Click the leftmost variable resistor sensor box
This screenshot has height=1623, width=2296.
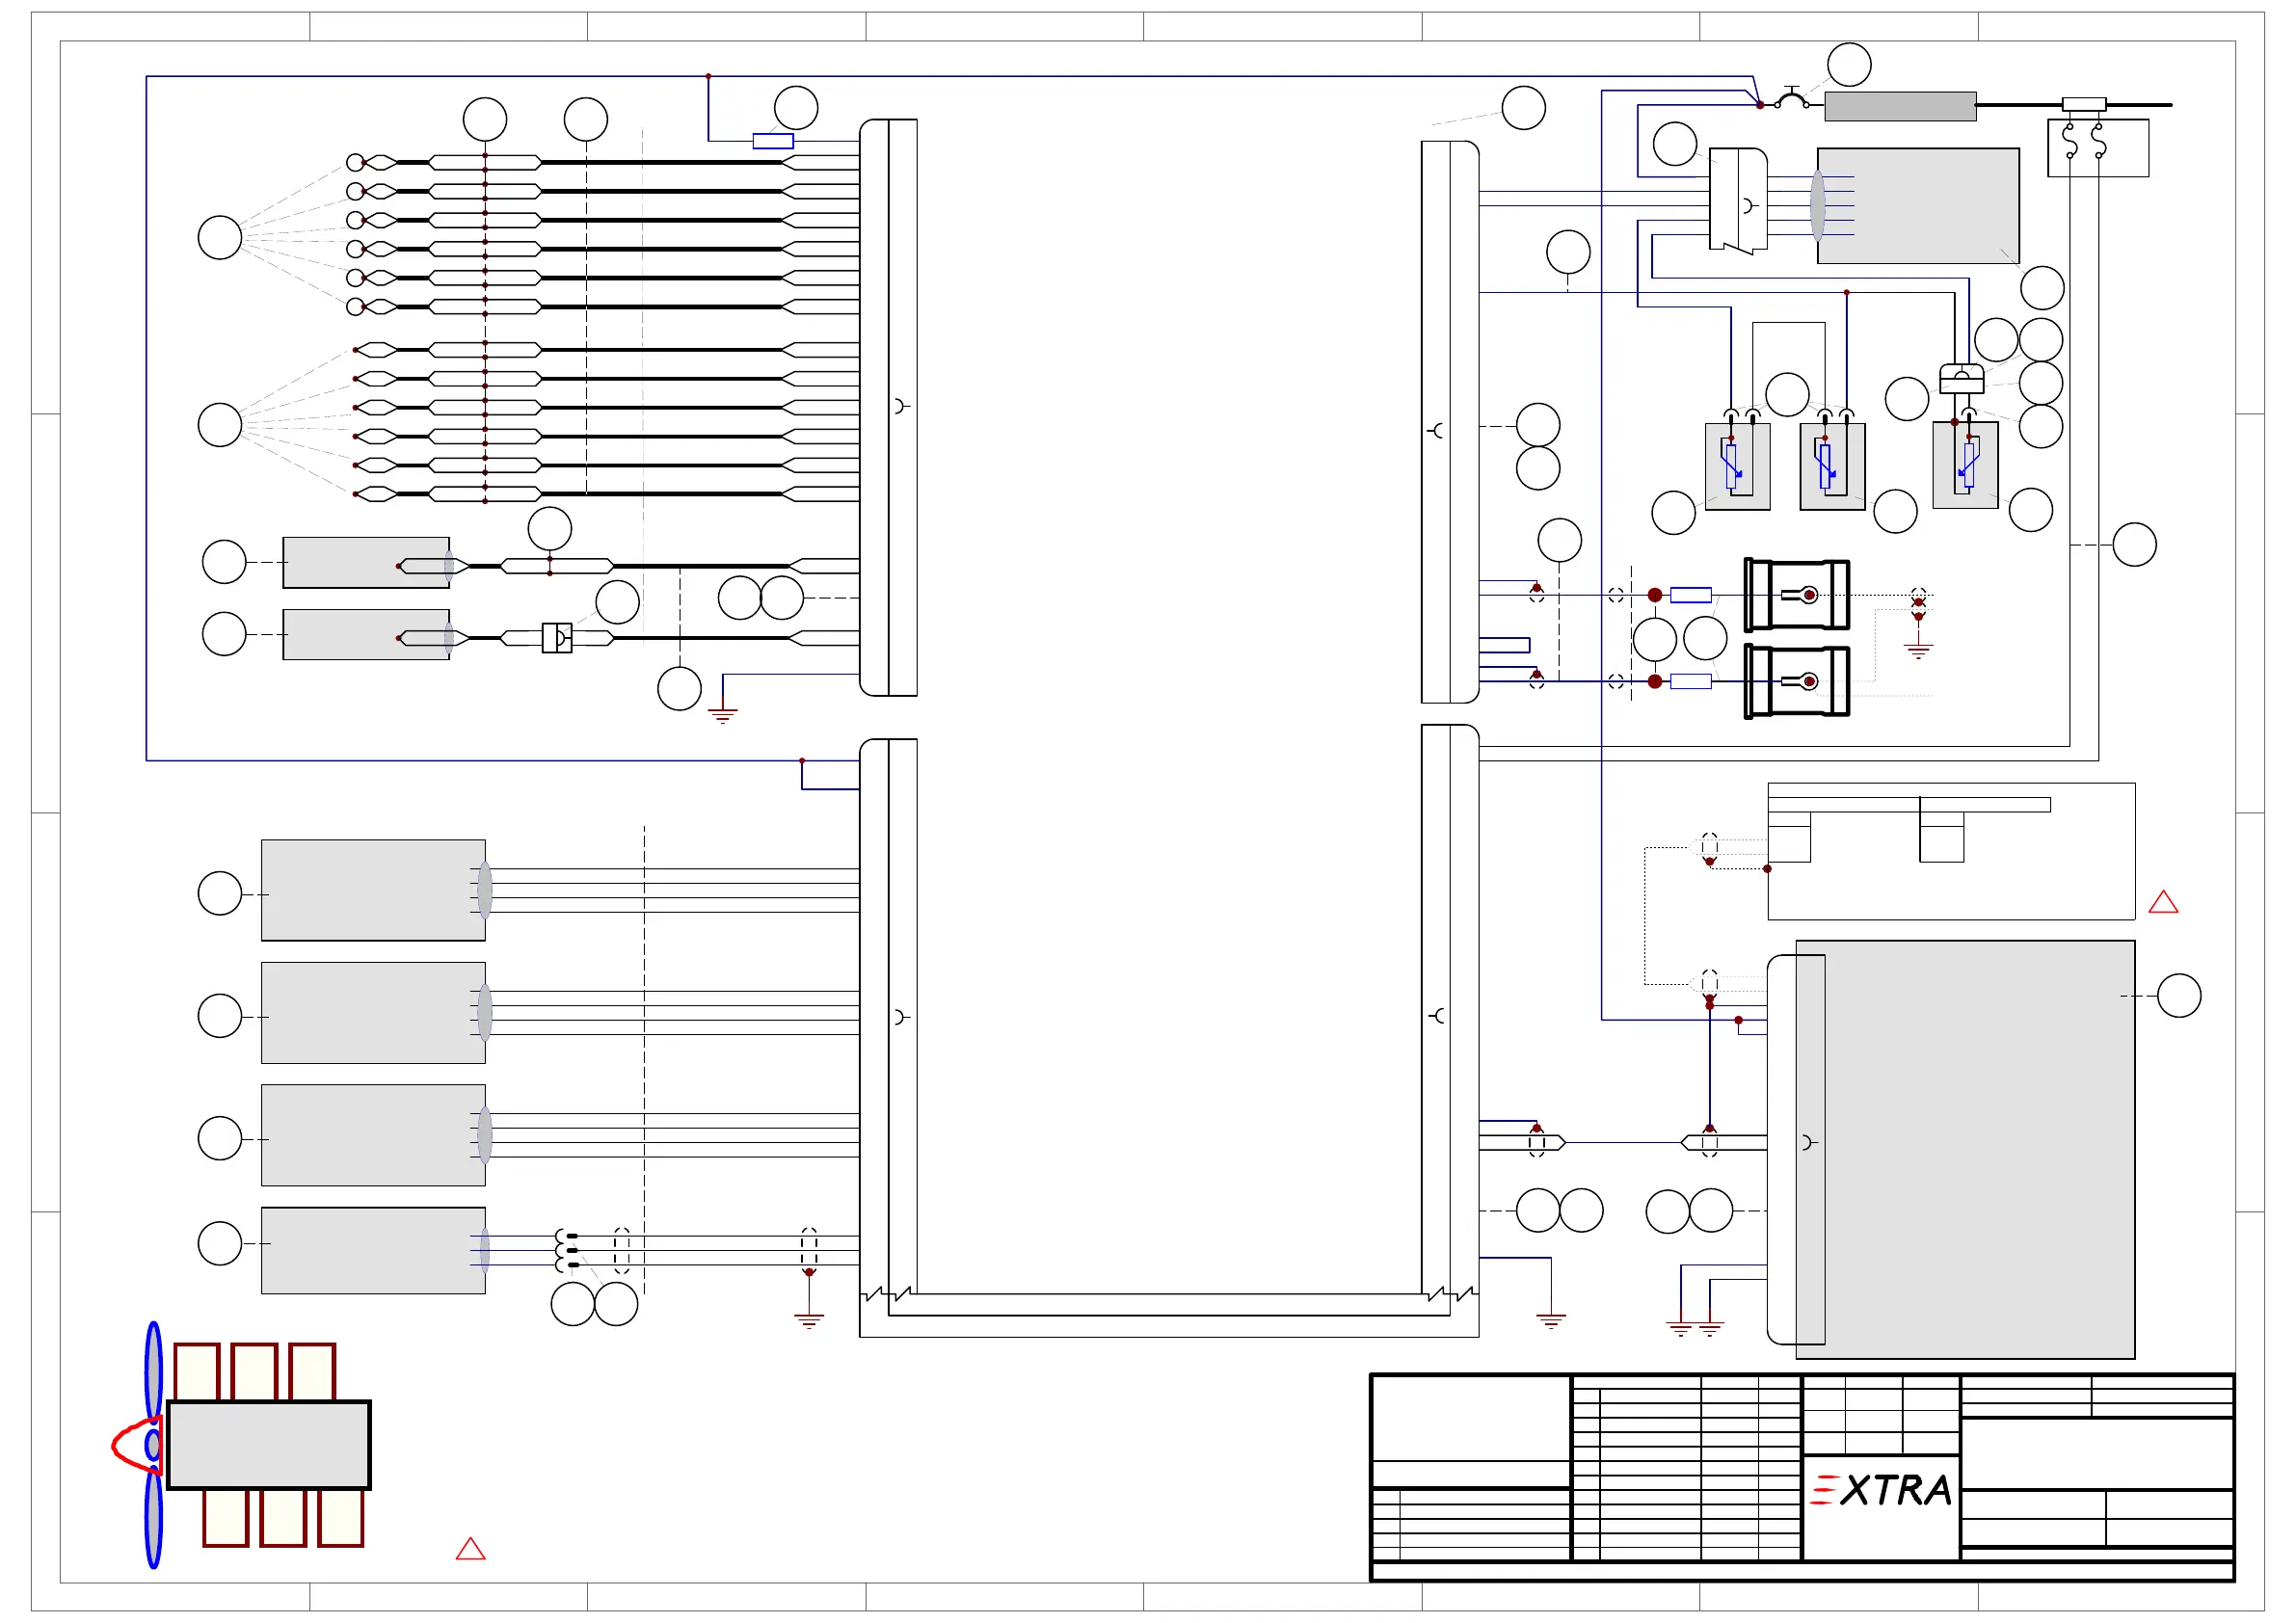(1737, 467)
